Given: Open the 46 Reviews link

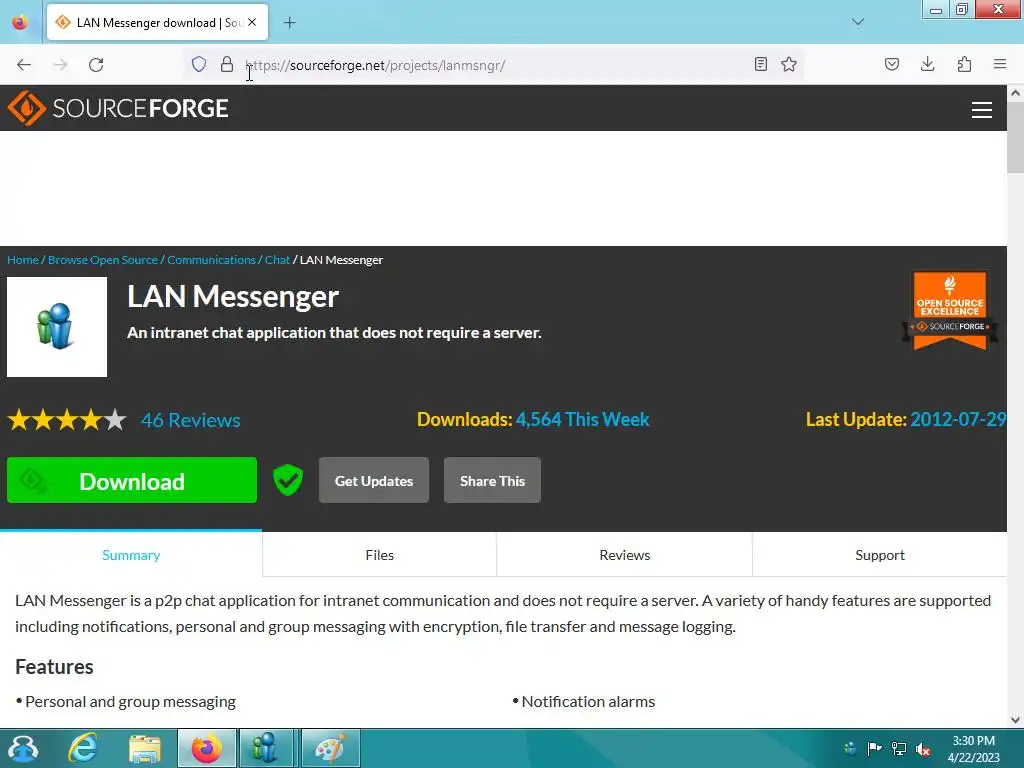Looking at the screenshot, I should point(191,420).
